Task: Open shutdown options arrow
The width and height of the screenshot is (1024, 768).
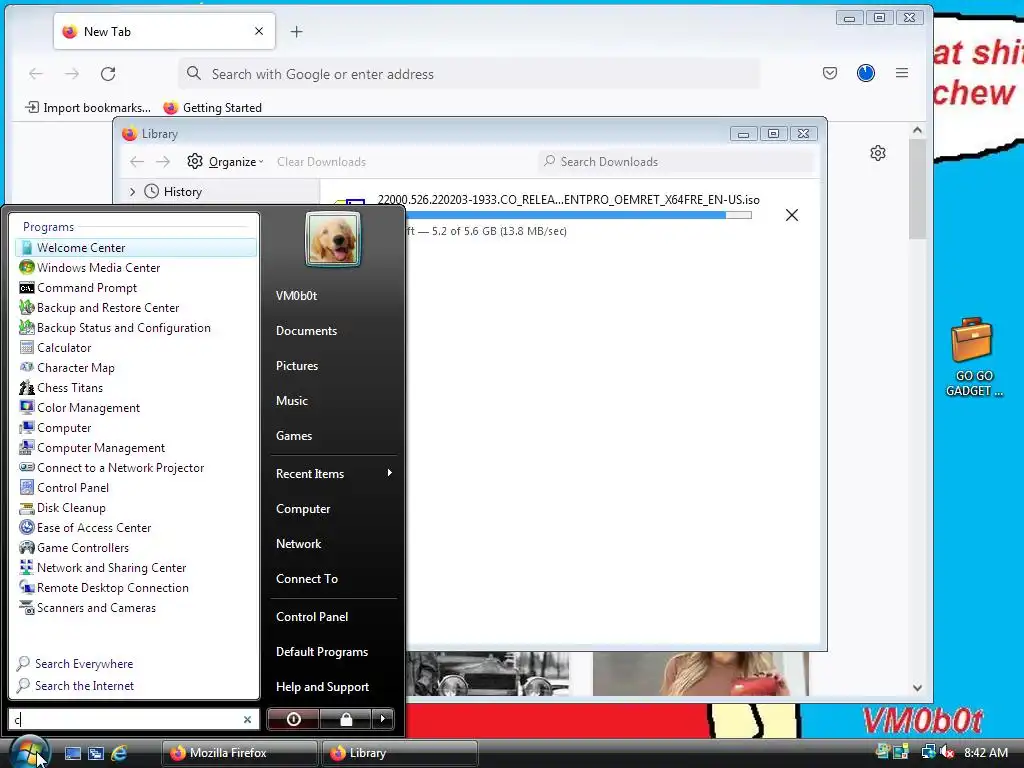Action: click(x=383, y=719)
